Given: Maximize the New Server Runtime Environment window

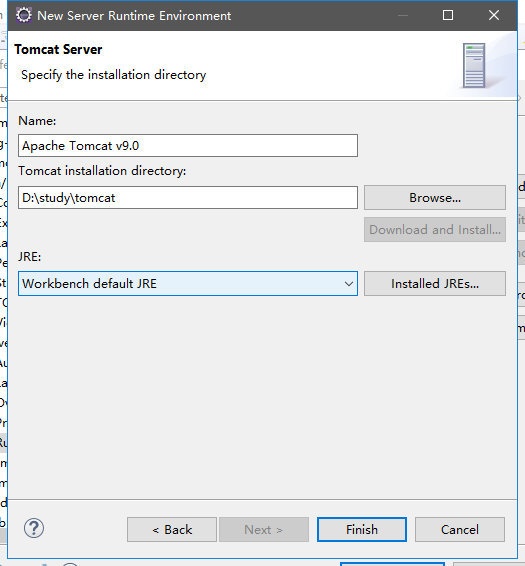Looking at the screenshot, I should (x=448, y=15).
